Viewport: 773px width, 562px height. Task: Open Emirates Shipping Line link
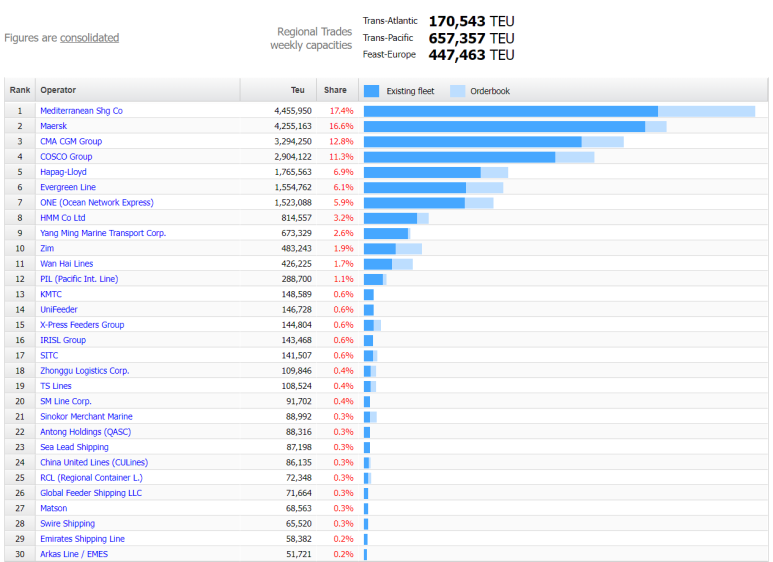point(82,539)
